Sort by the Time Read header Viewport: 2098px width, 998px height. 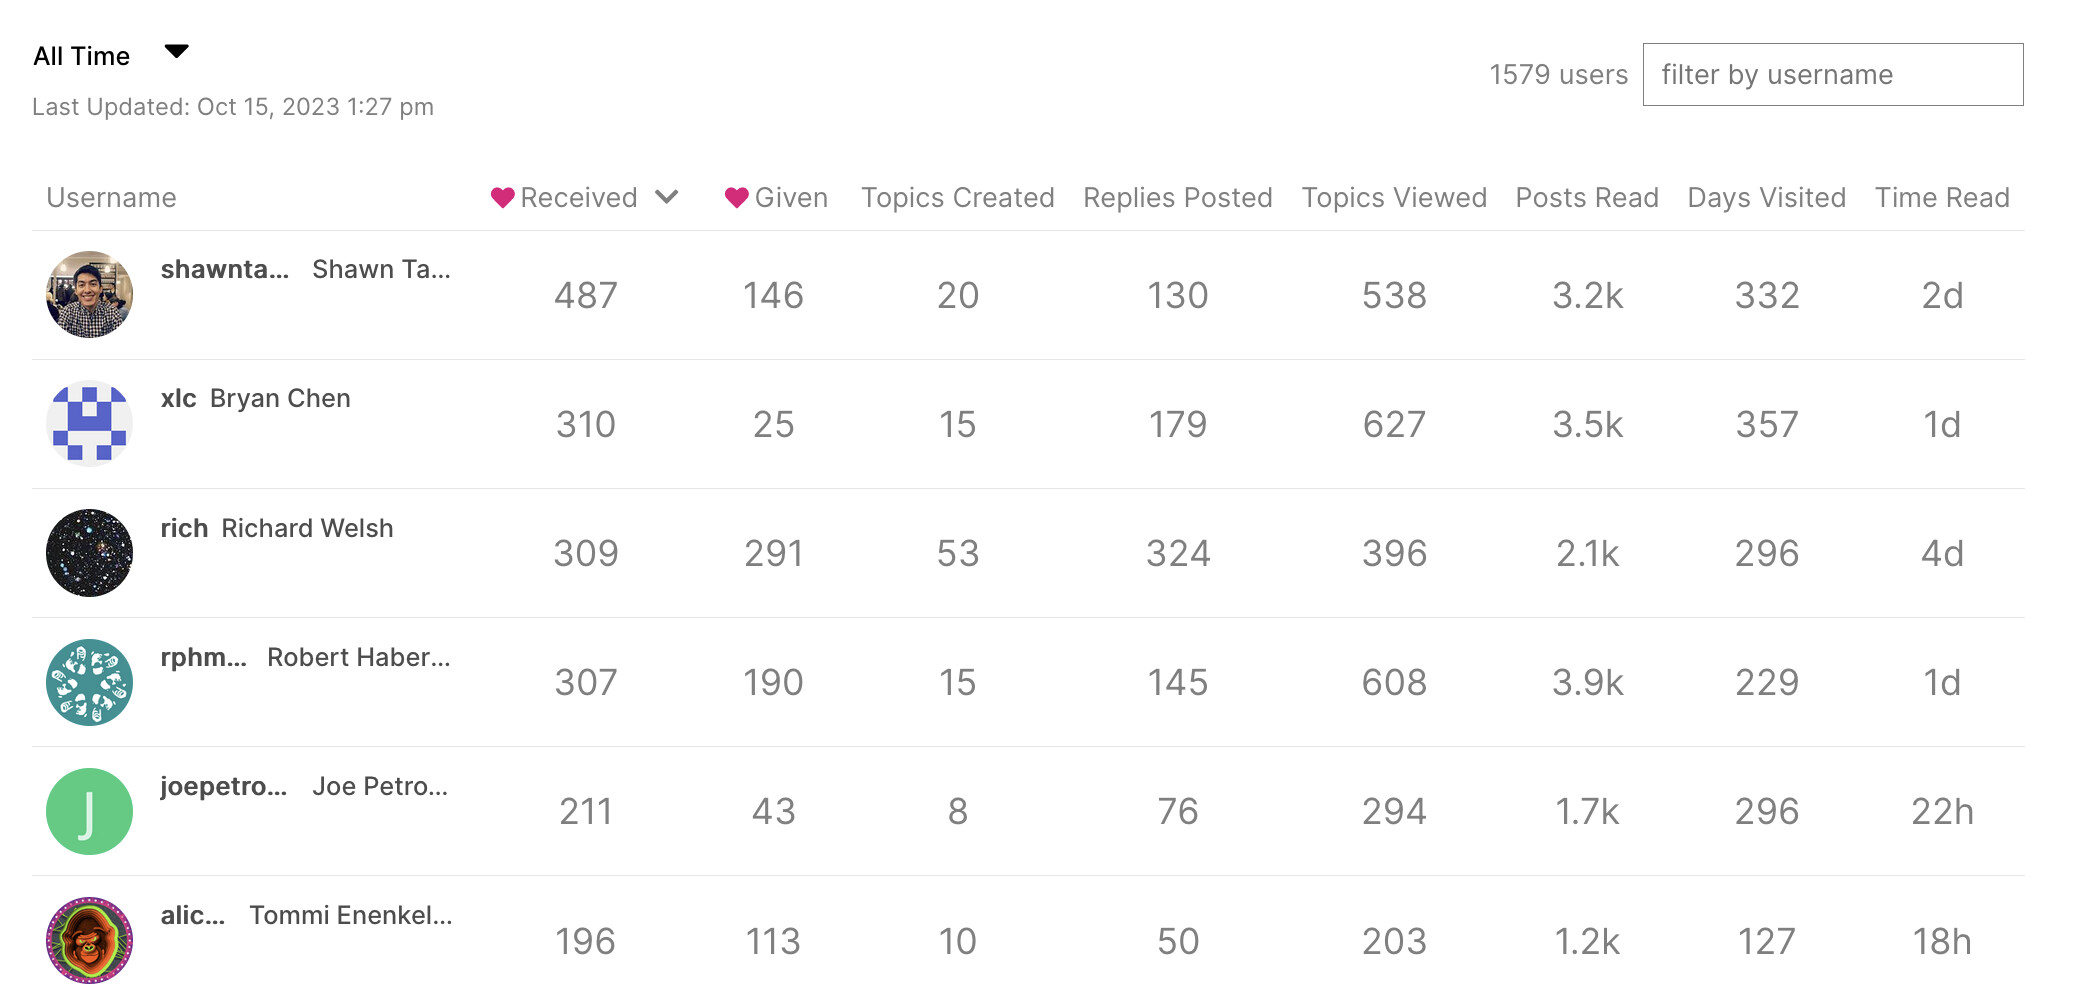pyautogui.click(x=1941, y=198)
